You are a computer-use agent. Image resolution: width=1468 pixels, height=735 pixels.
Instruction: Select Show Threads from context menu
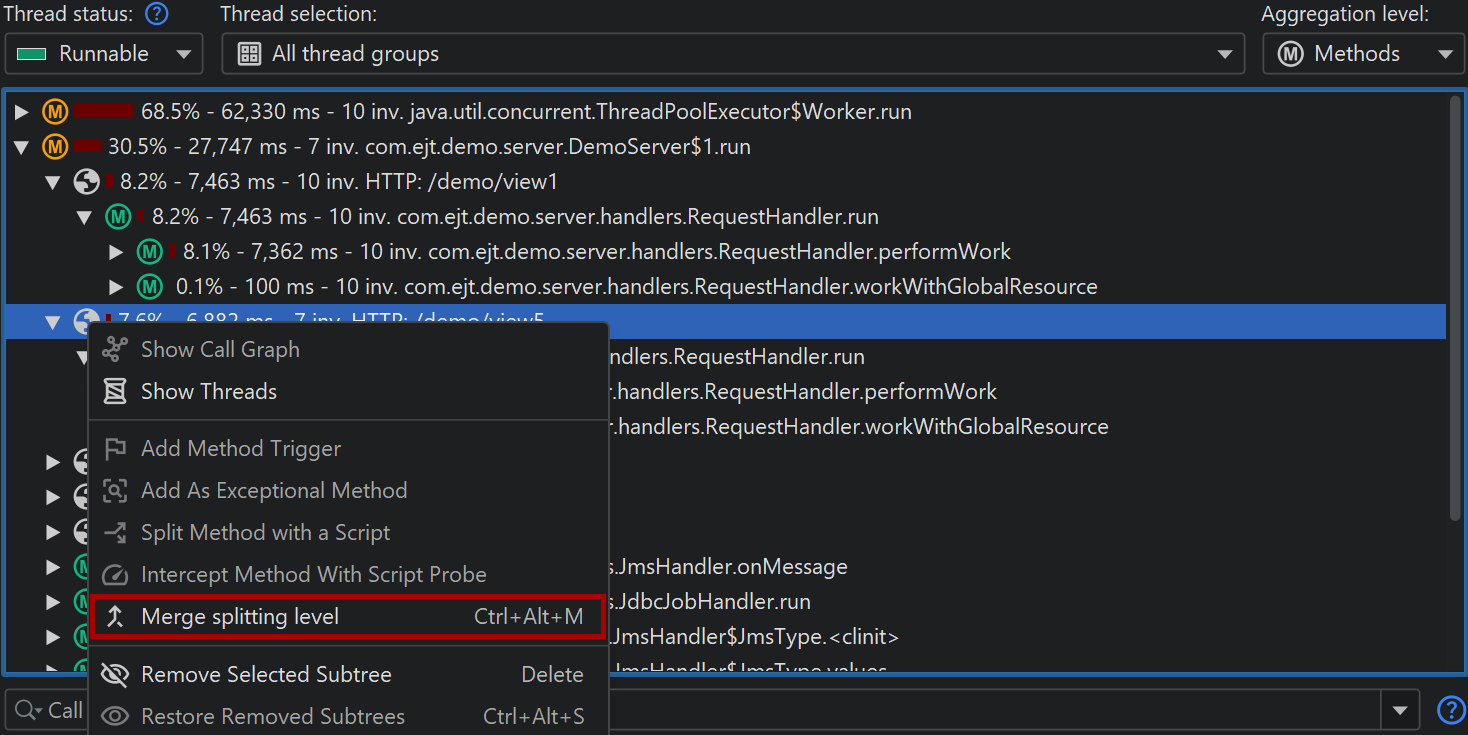point(209,392)
